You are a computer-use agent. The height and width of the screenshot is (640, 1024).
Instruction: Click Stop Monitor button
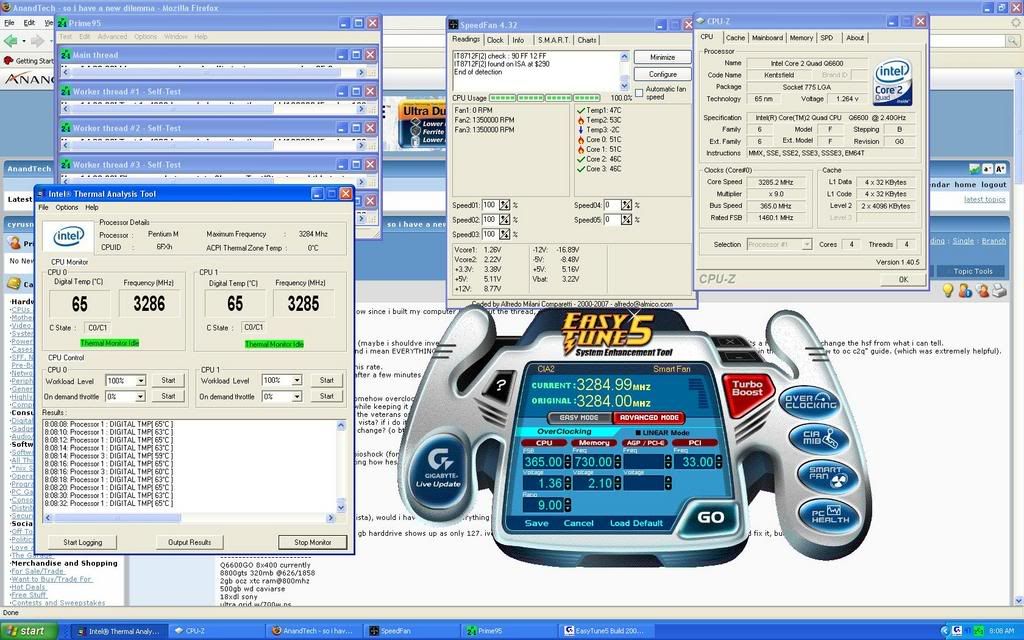coord(312,542)
